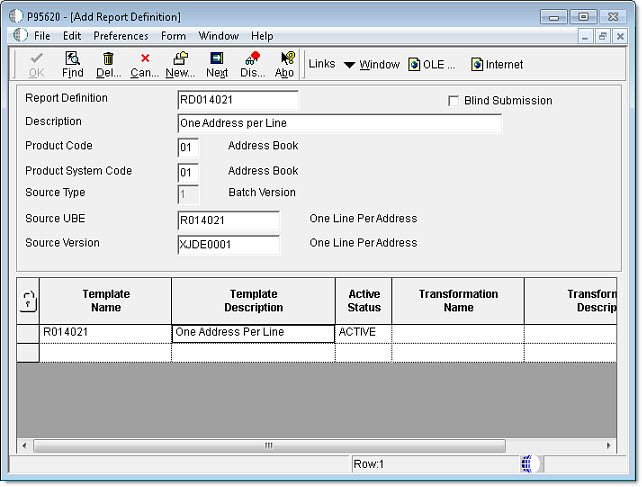This screenshot has height=487, width=642.
Task: Click the Row:1 status bar entry
Action: 368,464
